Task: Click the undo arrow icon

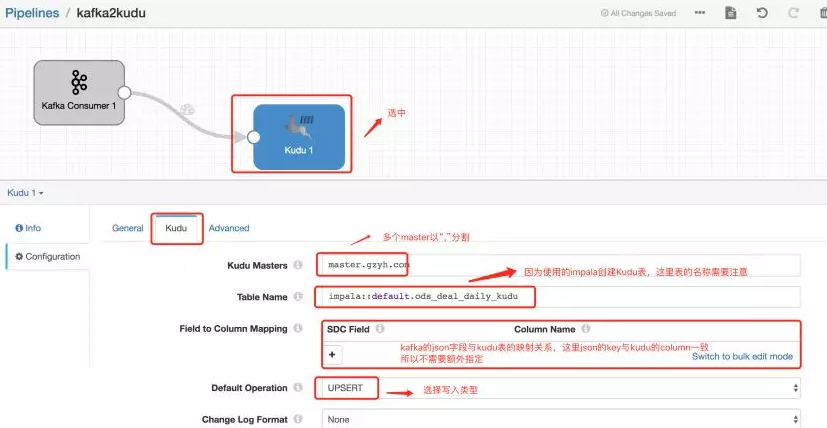Action: pyautogui.click(x=762, y=13)
